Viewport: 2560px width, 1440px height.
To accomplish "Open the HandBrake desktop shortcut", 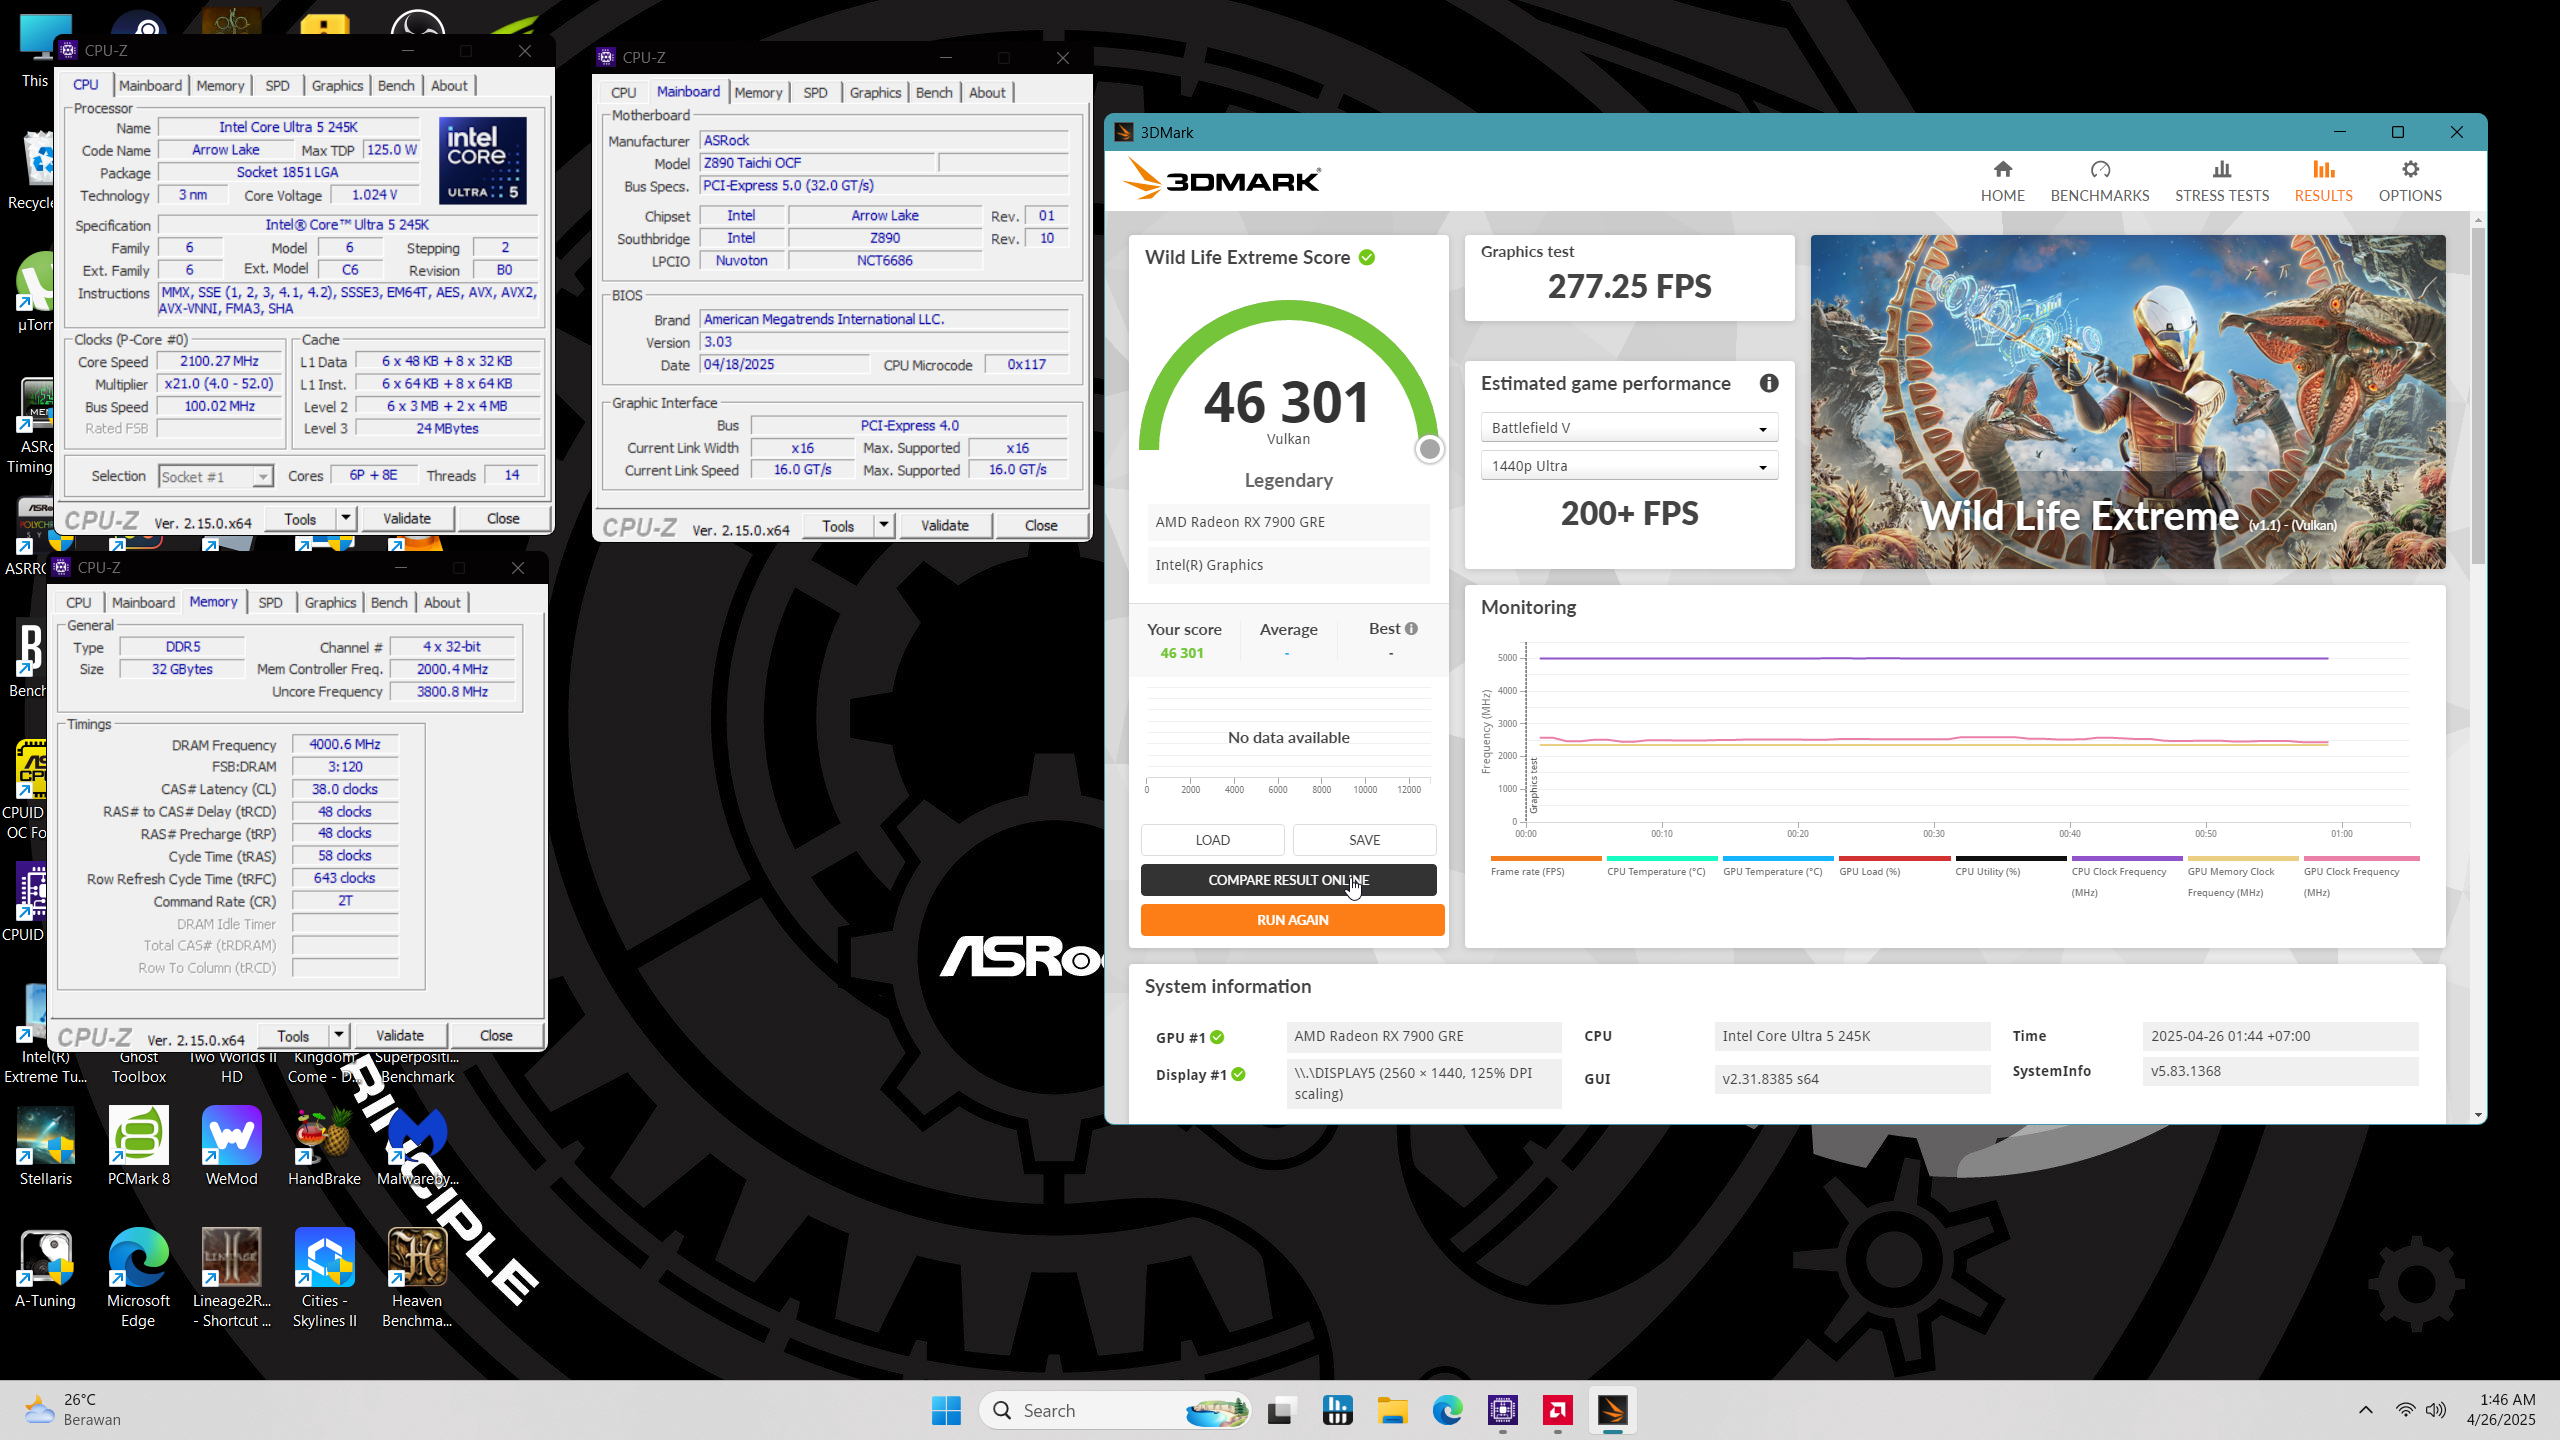I will point(324,1146).
